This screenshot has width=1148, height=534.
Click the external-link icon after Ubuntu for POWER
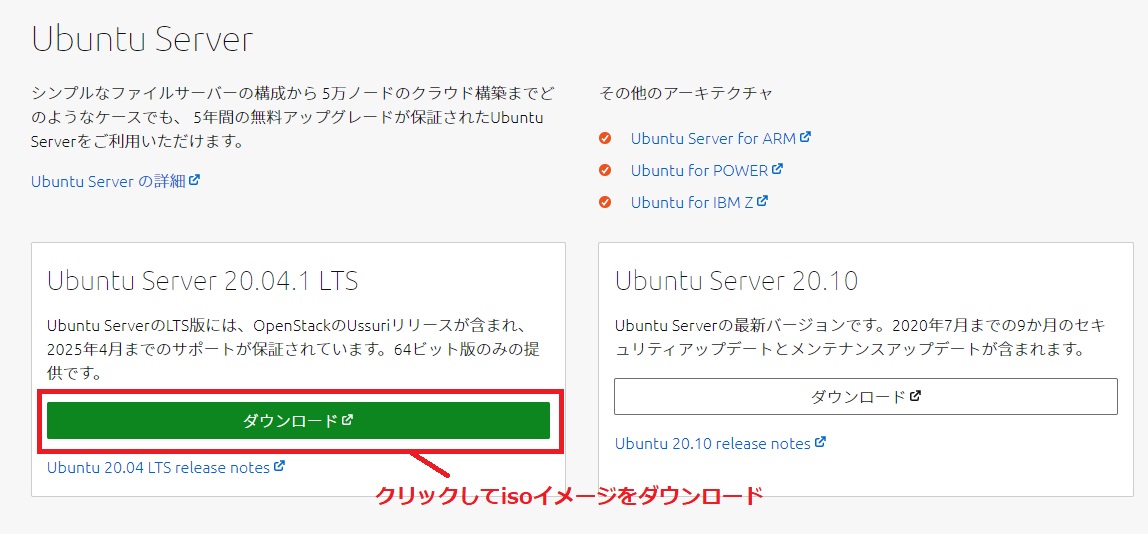(778, 168)
